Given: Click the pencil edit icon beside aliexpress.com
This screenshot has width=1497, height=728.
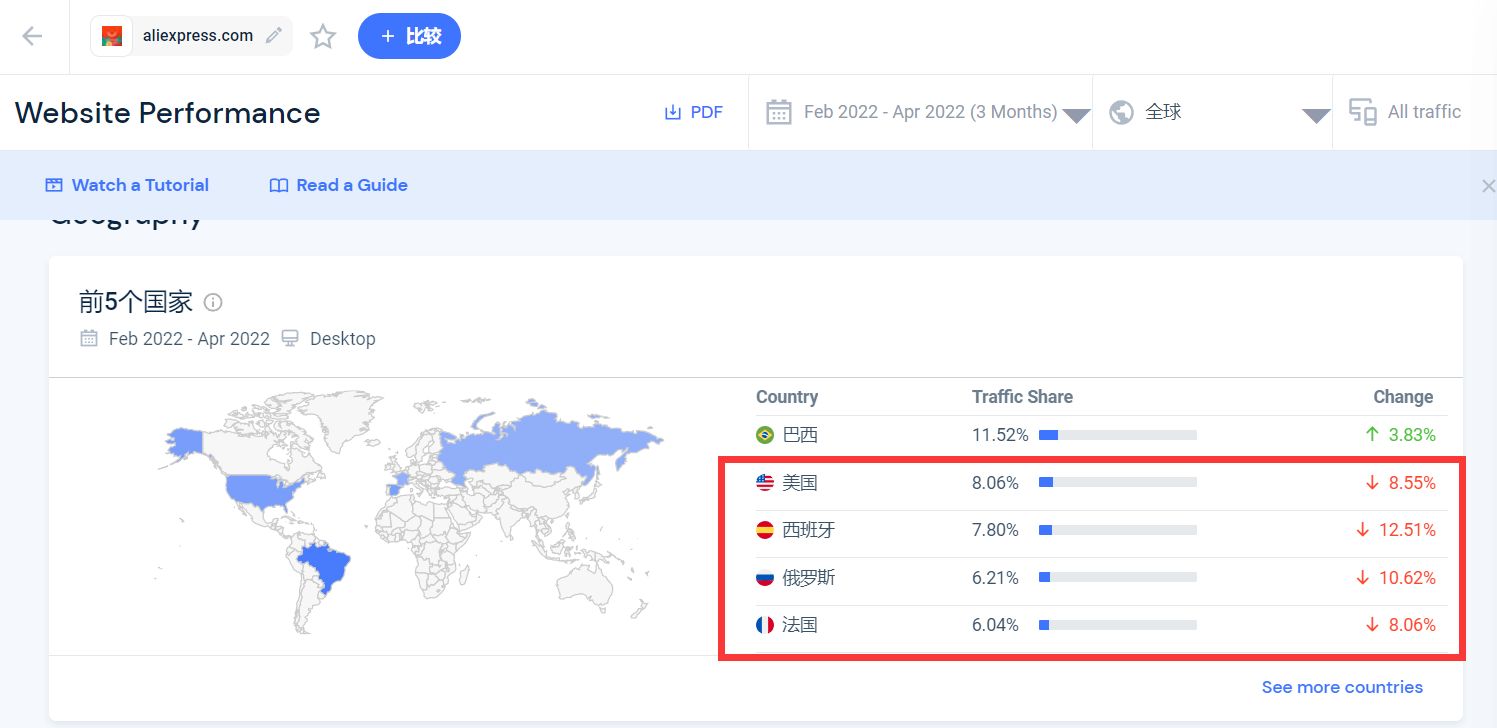Looking at the screenshot, I should pyautogui.click(x=273, y=36).
